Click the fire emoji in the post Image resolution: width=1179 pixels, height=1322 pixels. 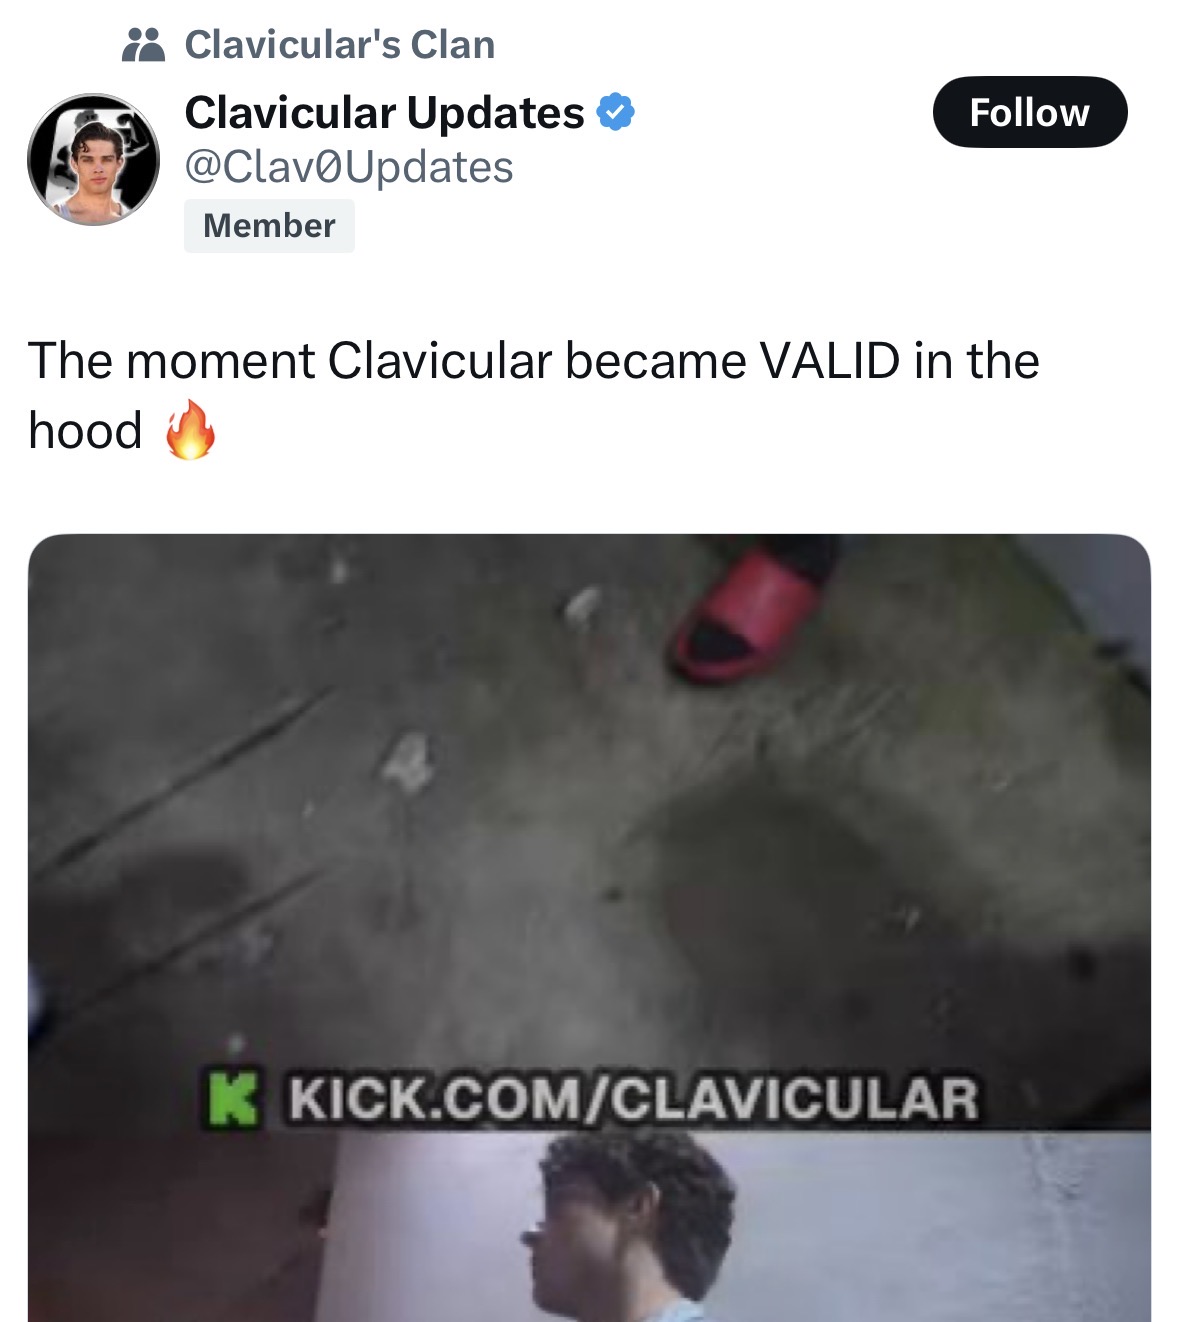(190, 430)
